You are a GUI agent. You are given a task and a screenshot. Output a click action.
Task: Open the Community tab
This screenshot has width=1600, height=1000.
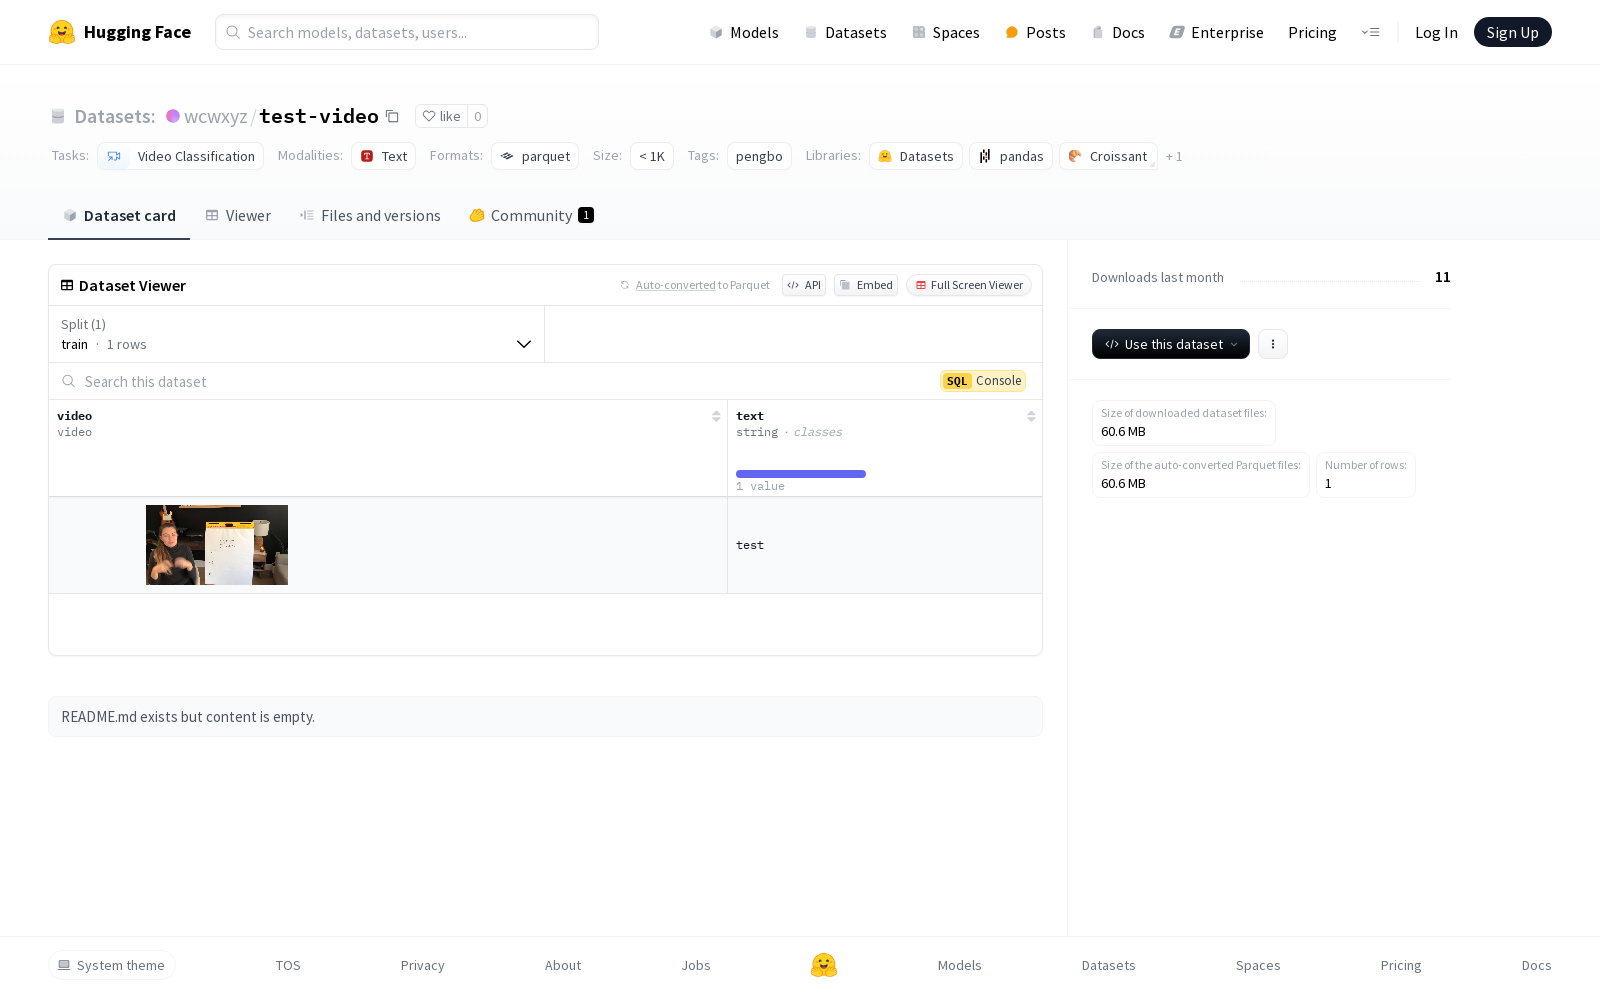pos(531,216)
